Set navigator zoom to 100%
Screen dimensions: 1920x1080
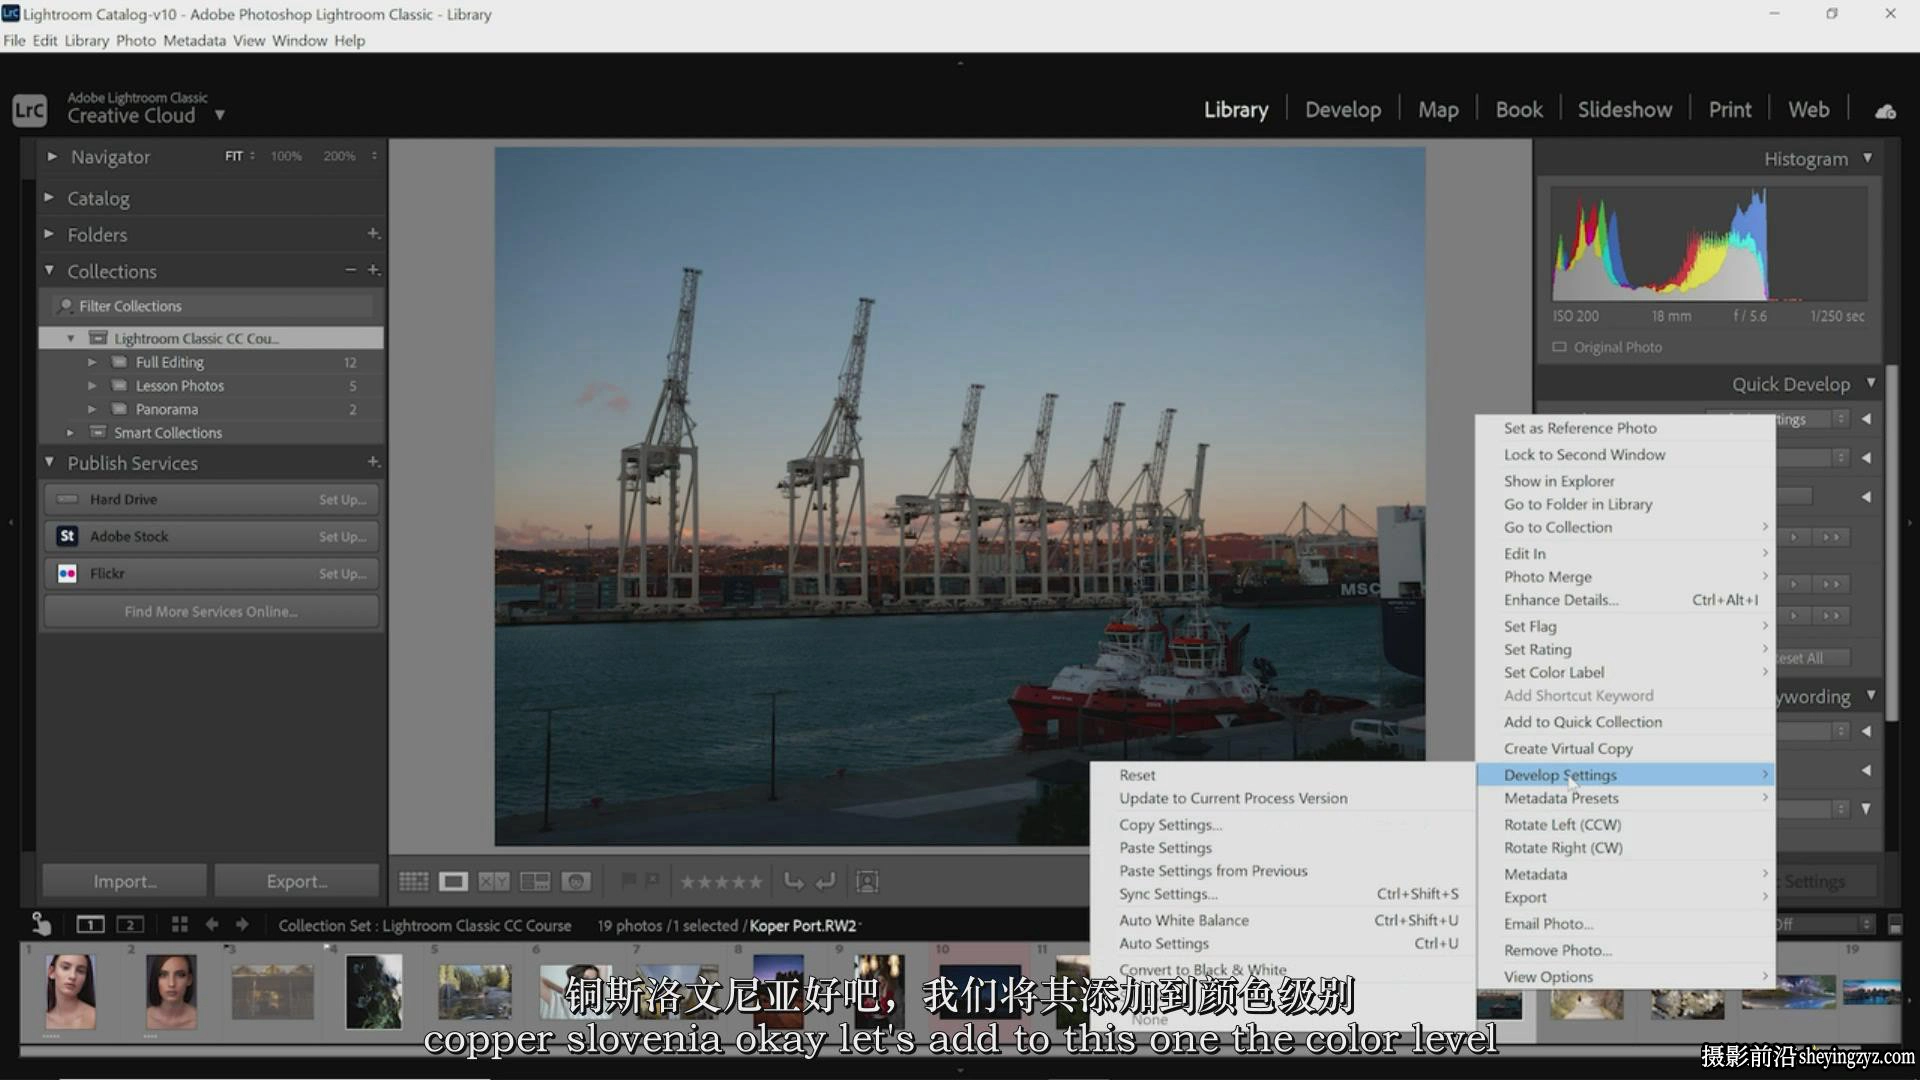[286, 156]
